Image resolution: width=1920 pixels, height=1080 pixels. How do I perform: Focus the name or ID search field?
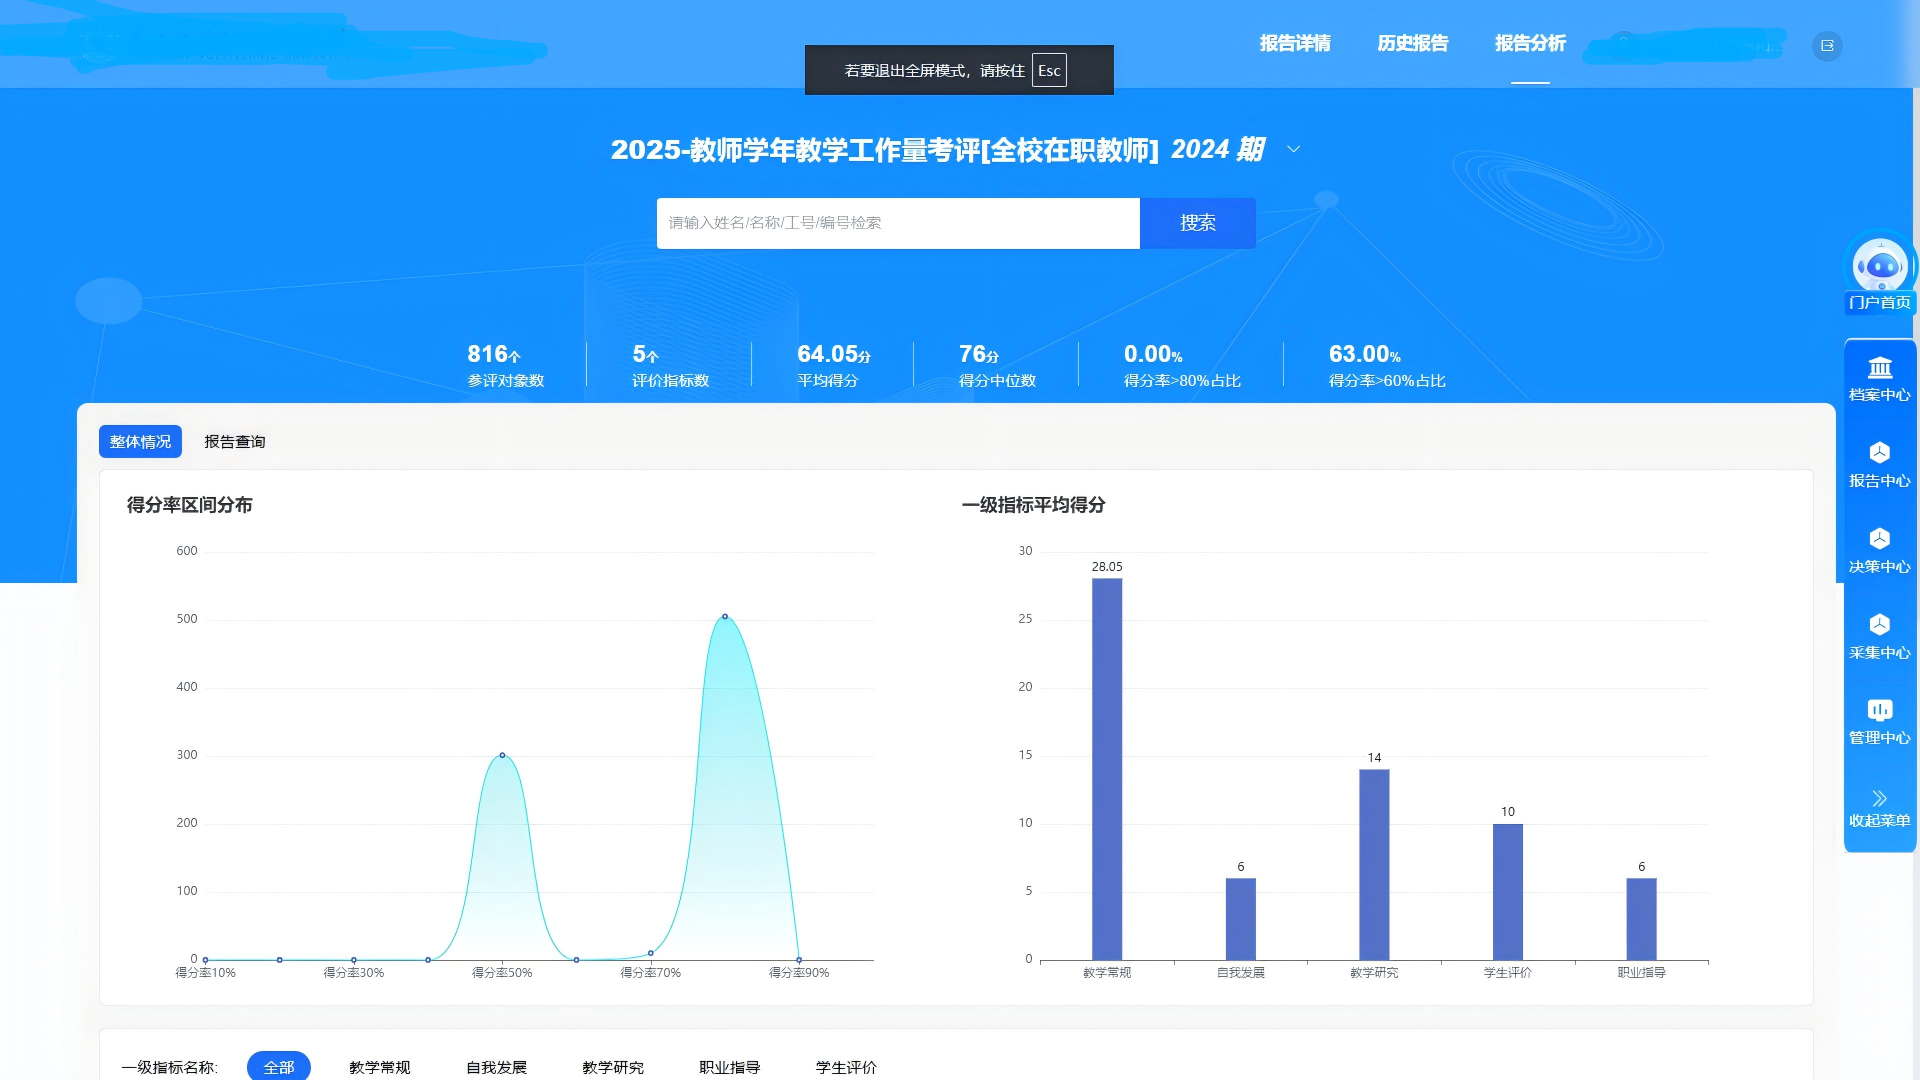point(898,223)
